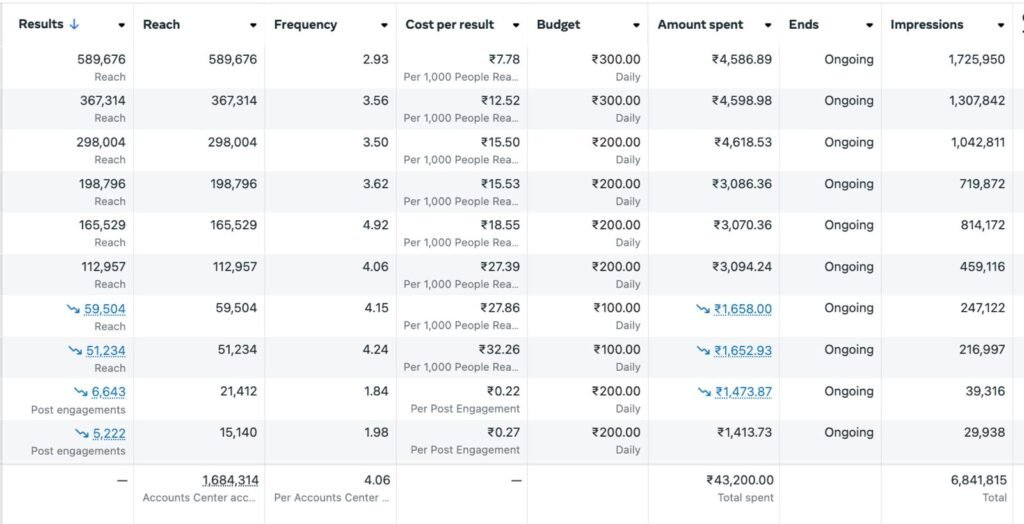Open the Reach column dropdown arrow
The height and width of the screenshot is (524, 1024).
pos(253,25)
